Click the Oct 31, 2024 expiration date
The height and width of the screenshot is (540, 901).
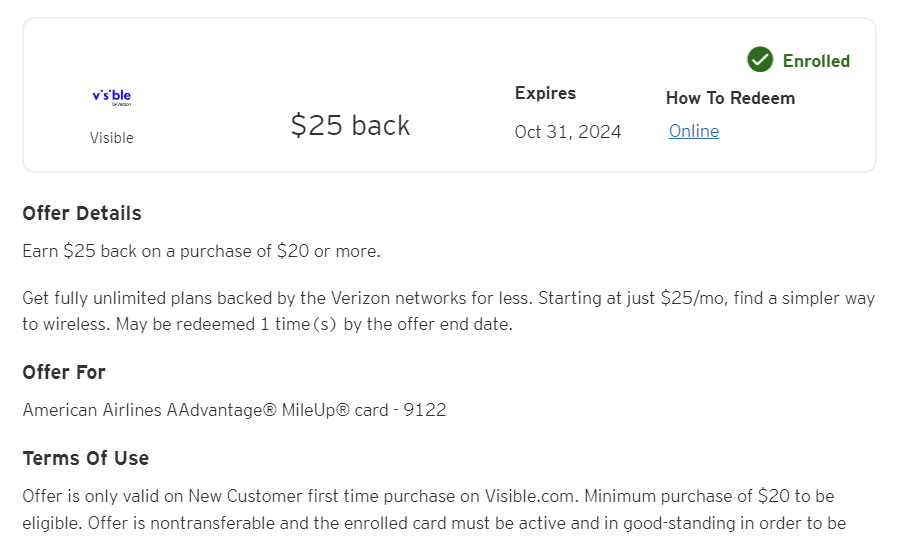click(x=568, y=132)
